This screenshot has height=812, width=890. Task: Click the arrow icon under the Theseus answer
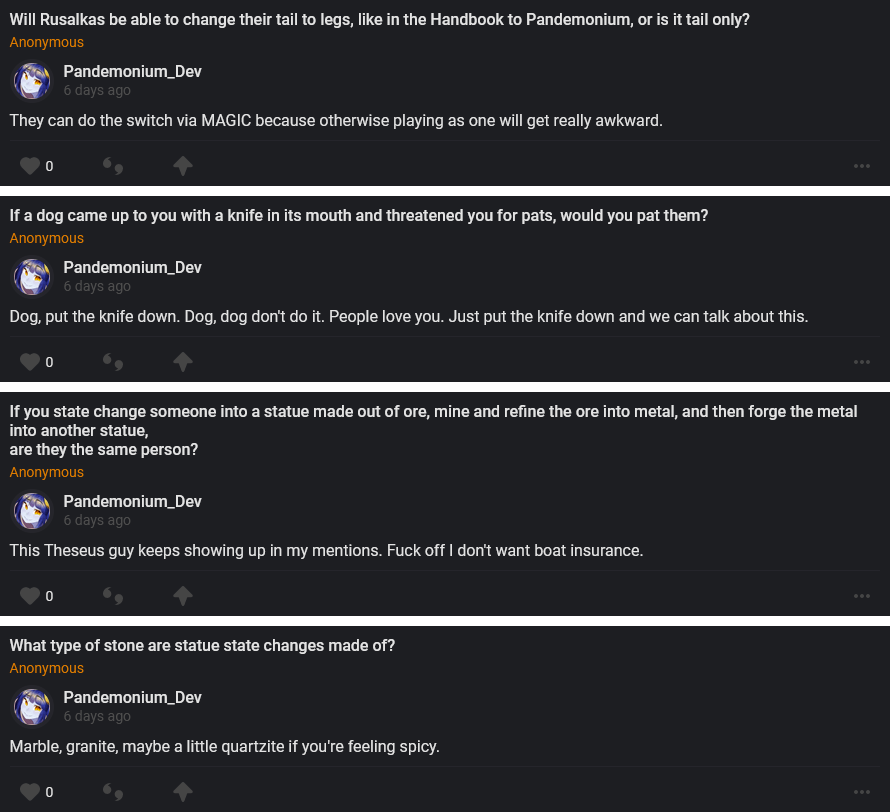tap(182, 596)
